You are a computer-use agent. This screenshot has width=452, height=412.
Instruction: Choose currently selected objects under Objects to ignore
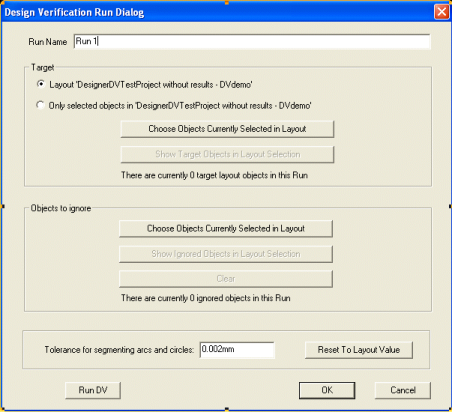click(x=226, y=229)
